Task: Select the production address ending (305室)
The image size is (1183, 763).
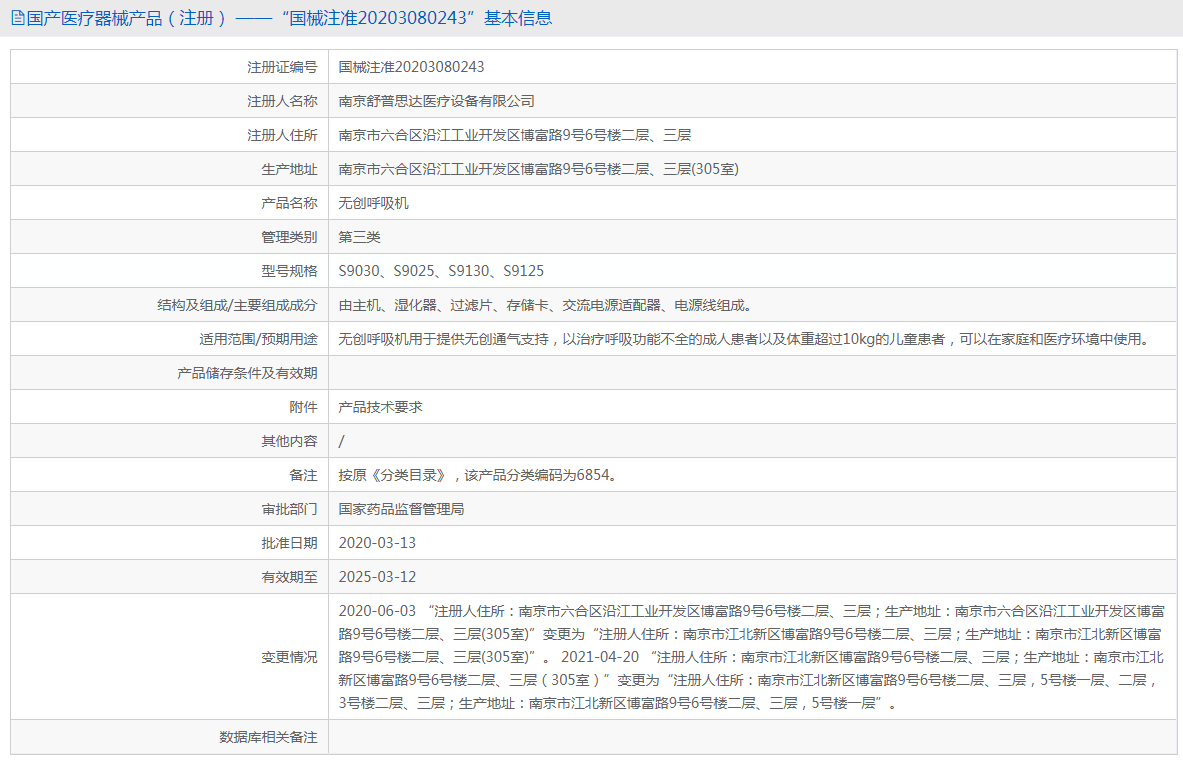Action: 539,169
